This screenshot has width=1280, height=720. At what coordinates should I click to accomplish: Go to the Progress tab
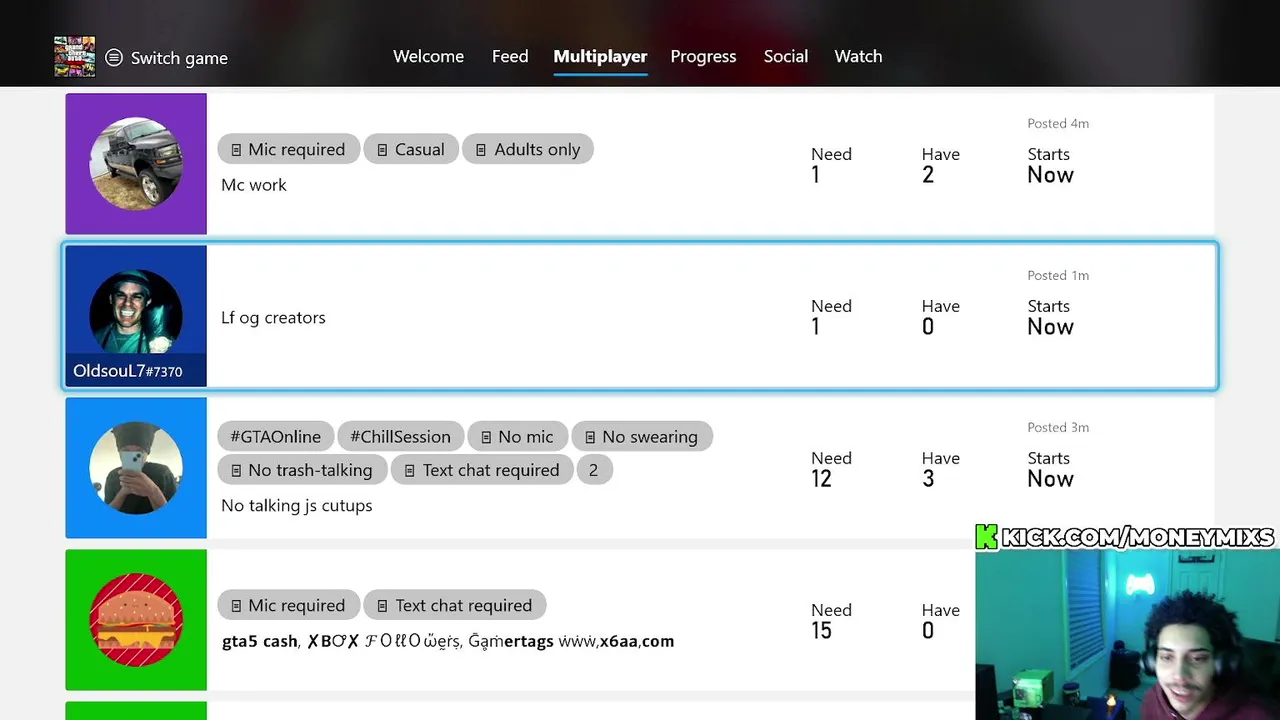coord(703,56)
